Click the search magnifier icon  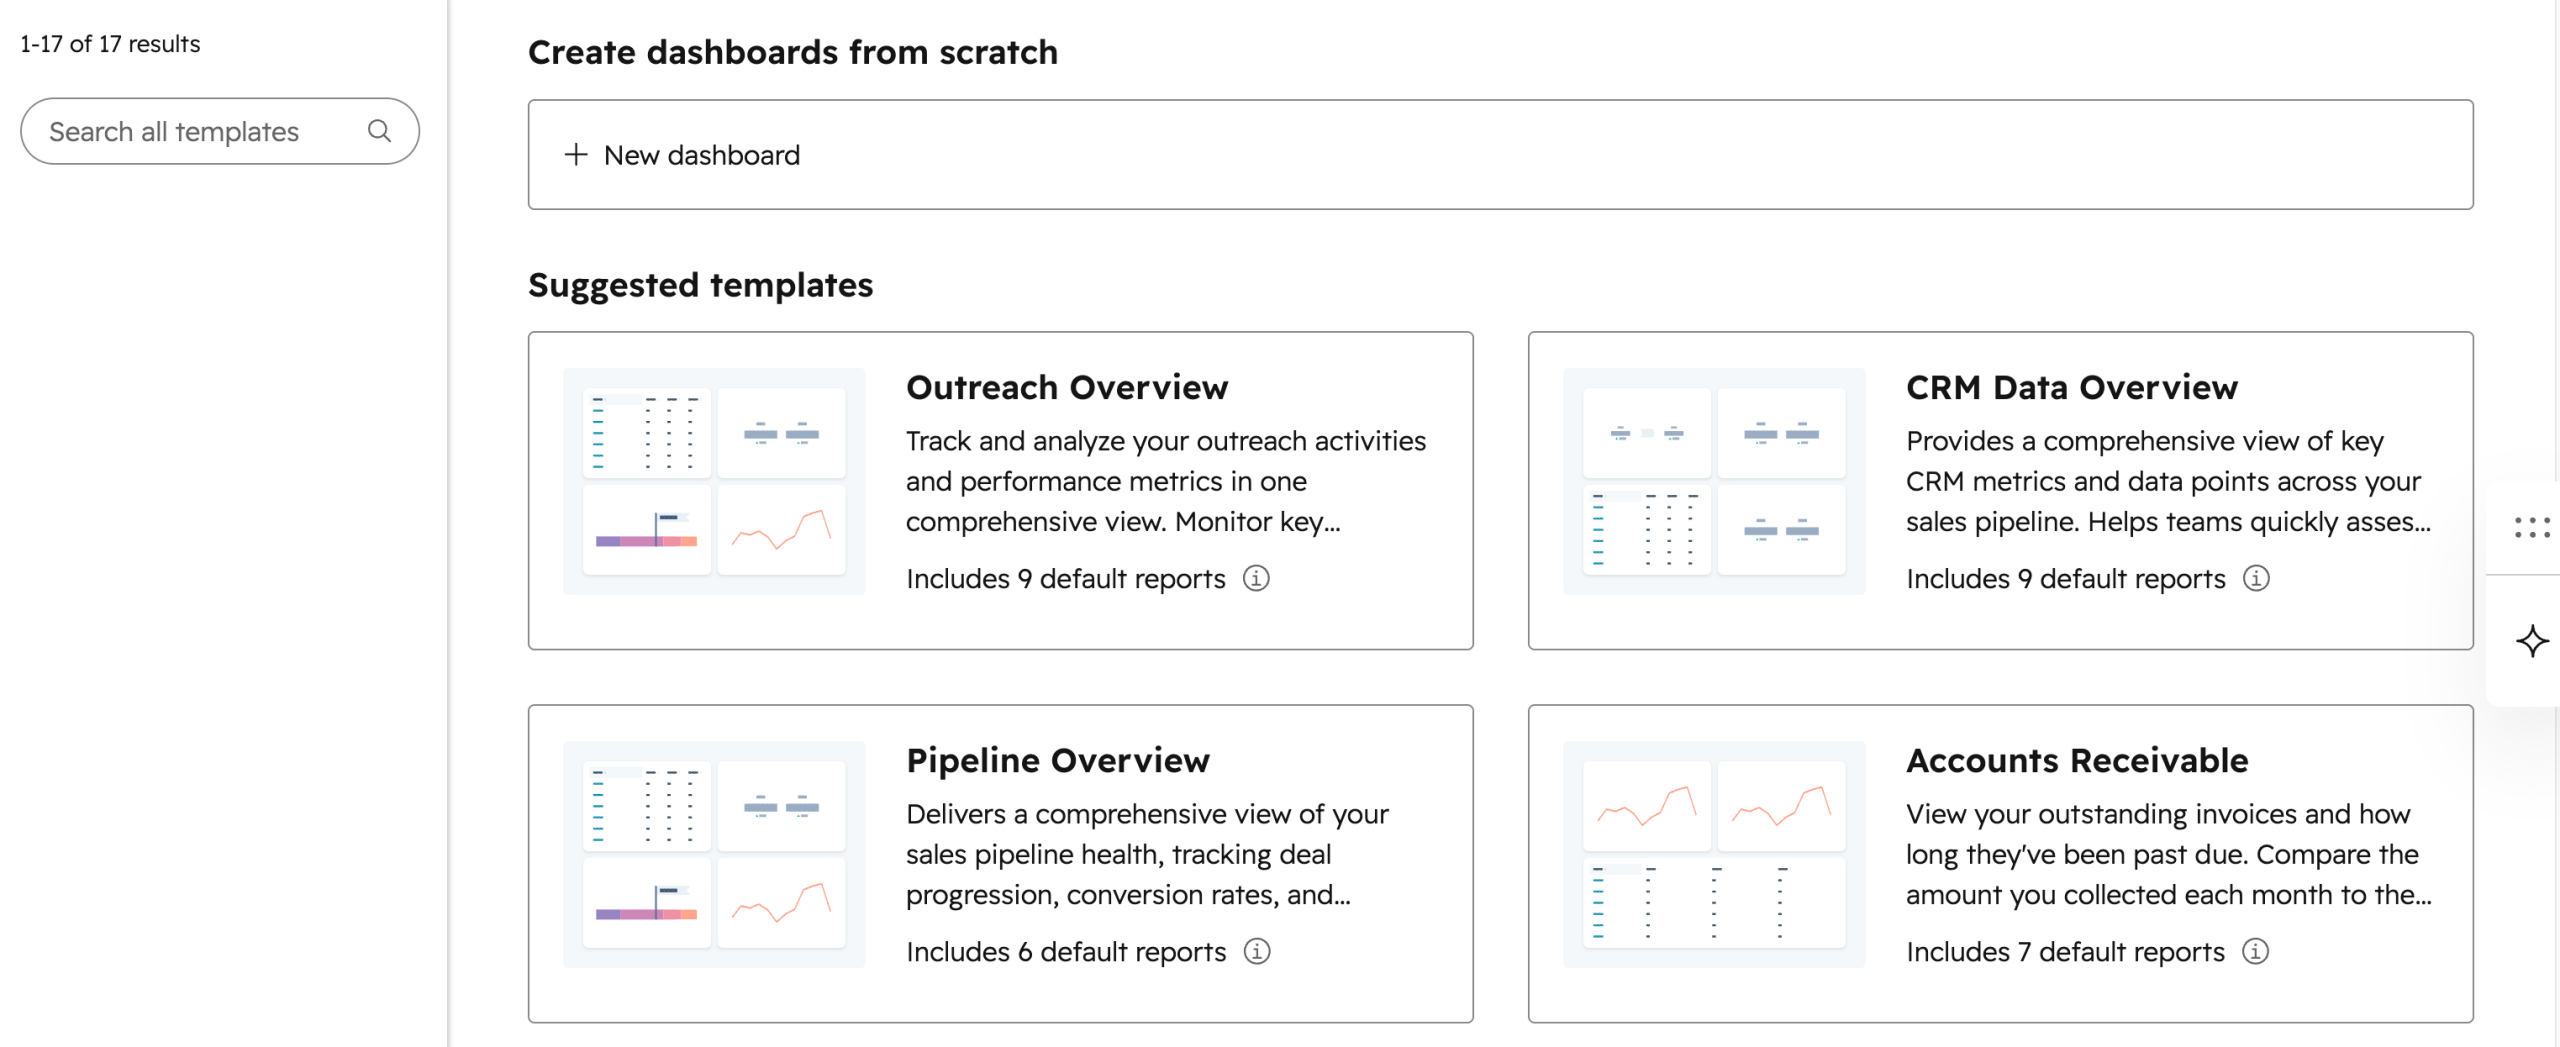click(x=379, y=131)
